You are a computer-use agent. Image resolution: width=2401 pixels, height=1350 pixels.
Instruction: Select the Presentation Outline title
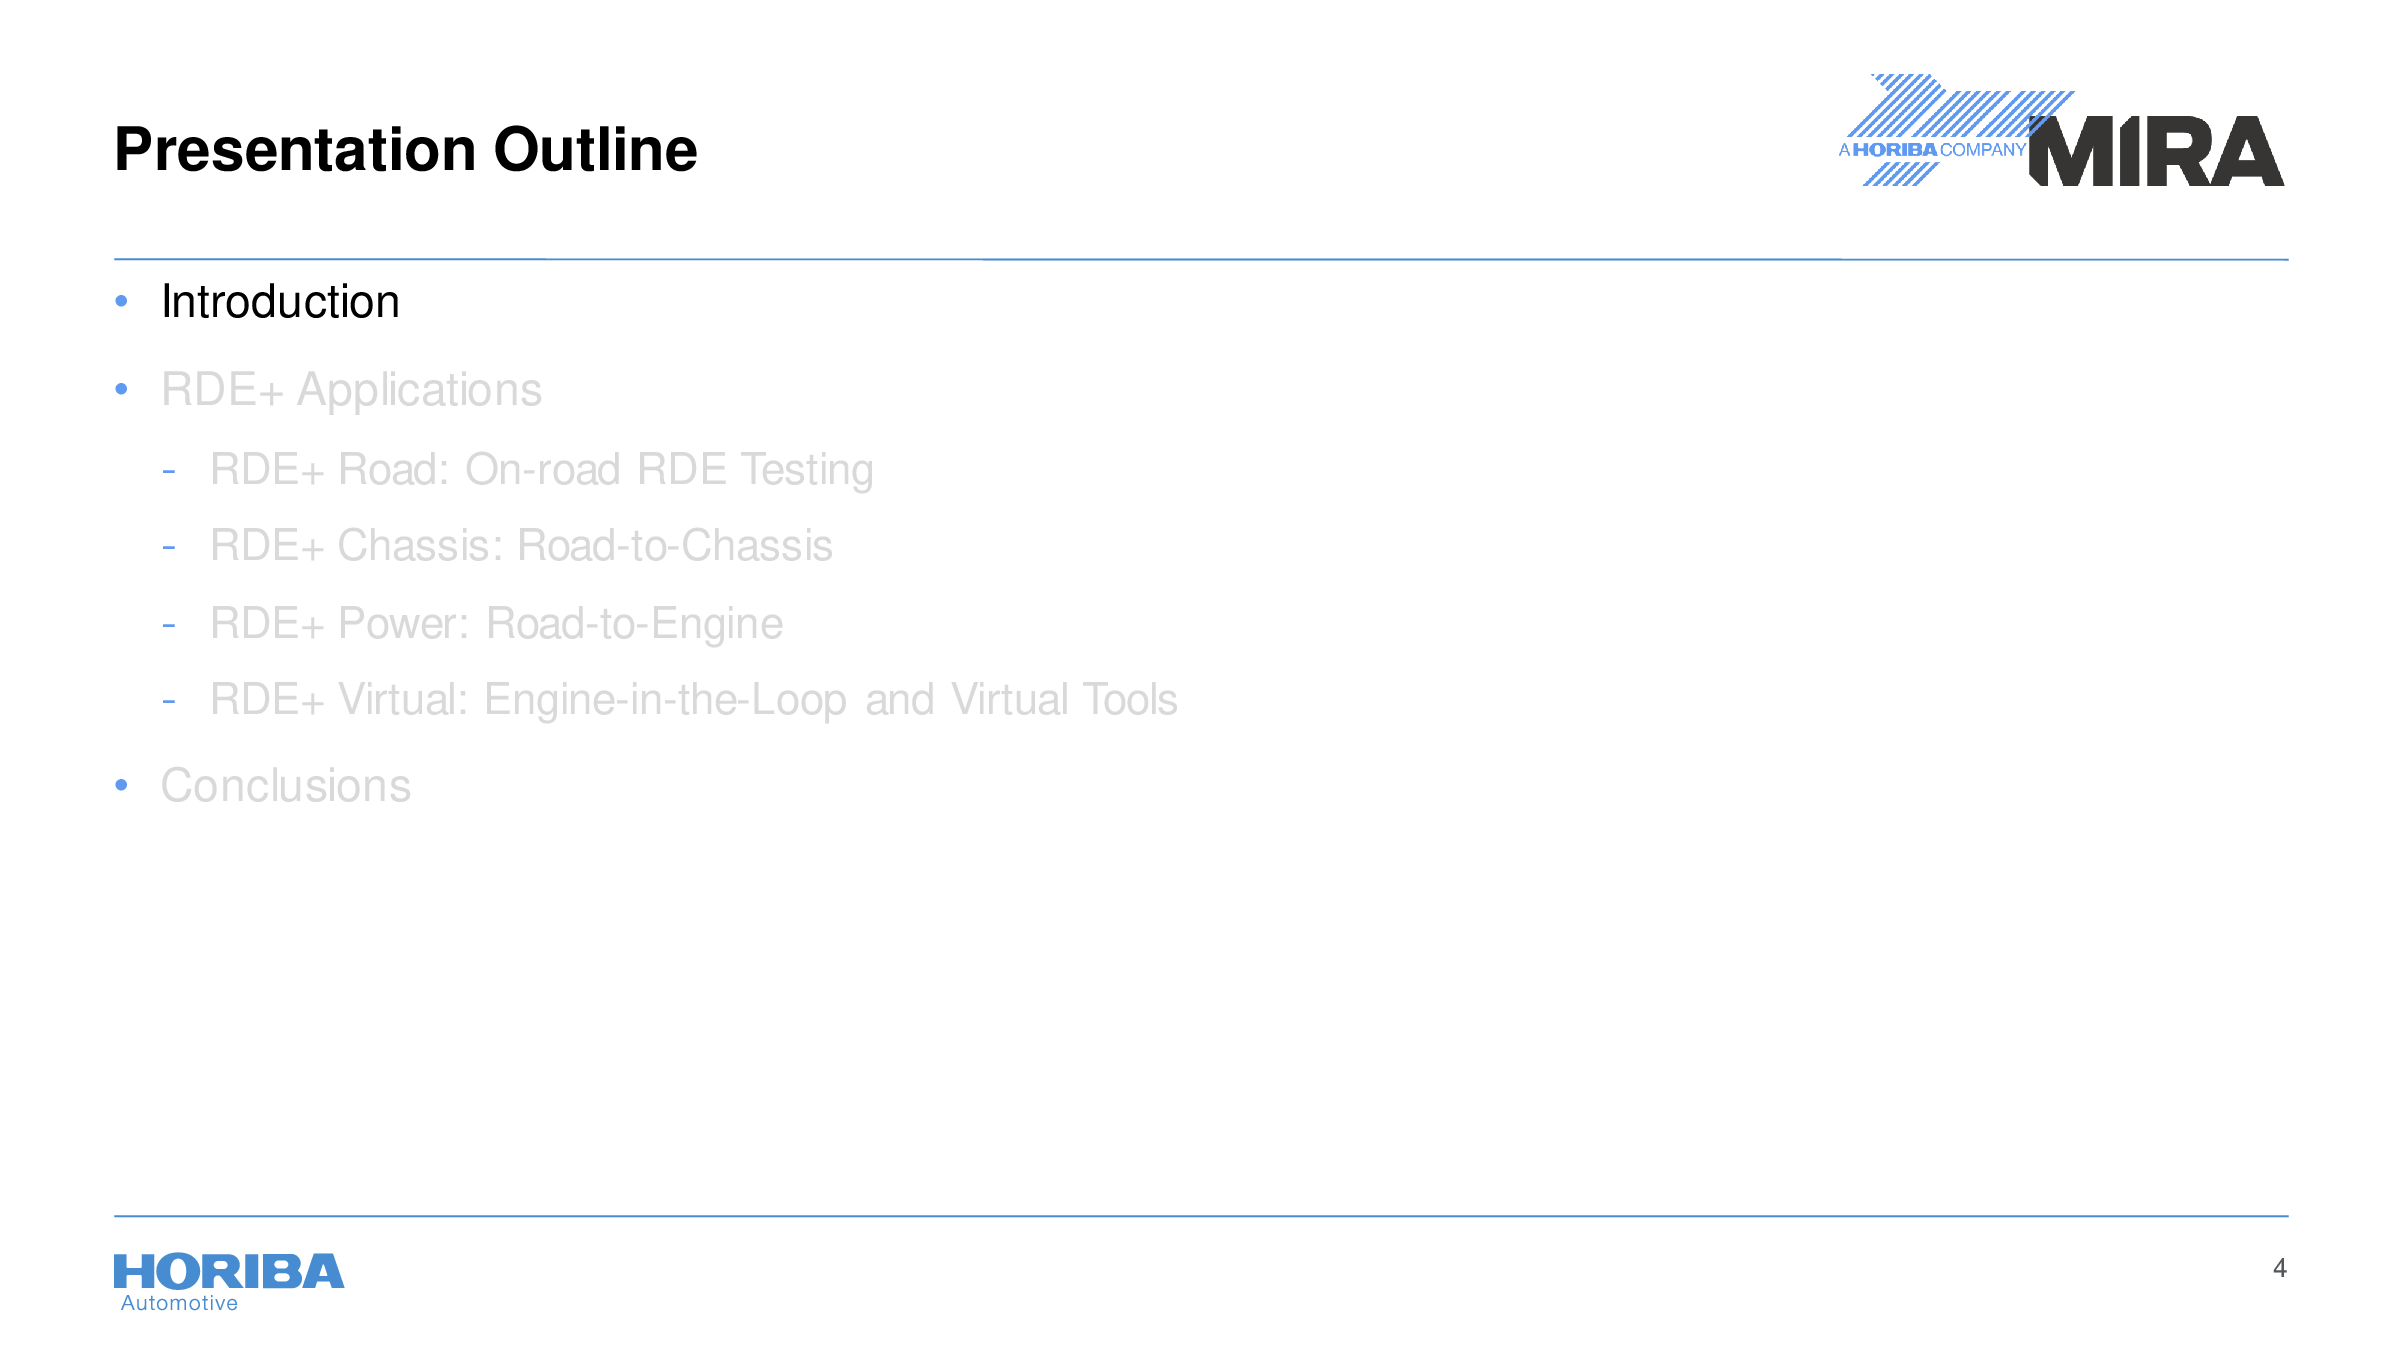(406, 150)
